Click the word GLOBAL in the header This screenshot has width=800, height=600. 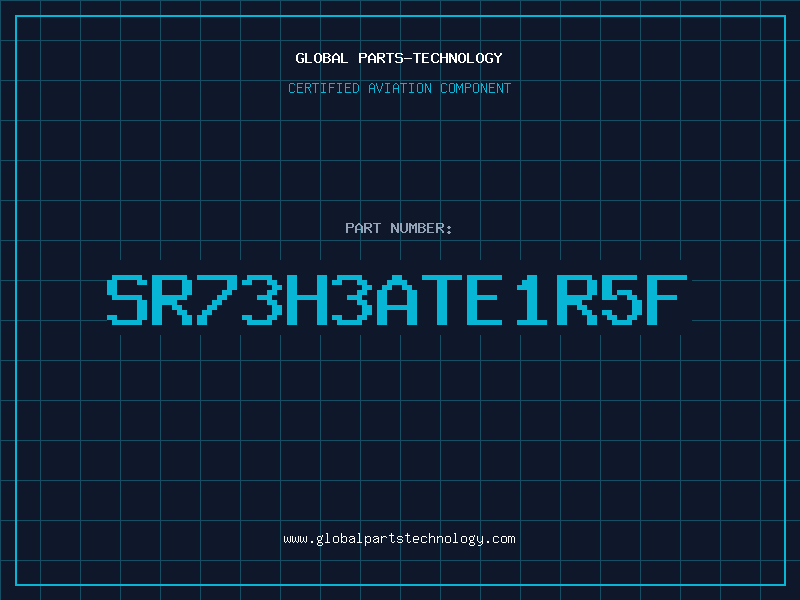[x=321, y=58]
